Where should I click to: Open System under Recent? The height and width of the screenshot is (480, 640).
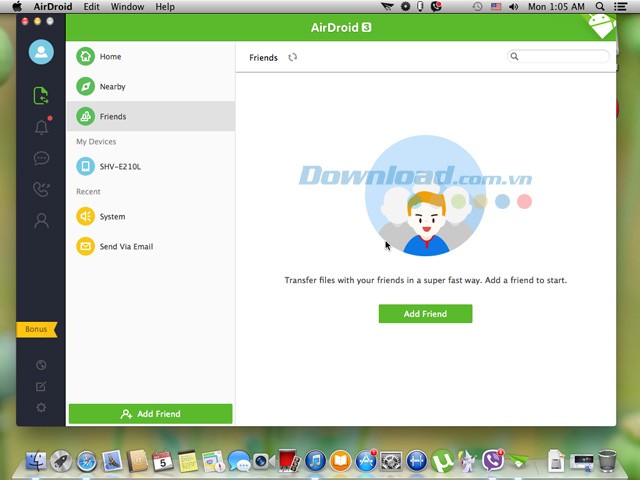(x=112, y=217)
